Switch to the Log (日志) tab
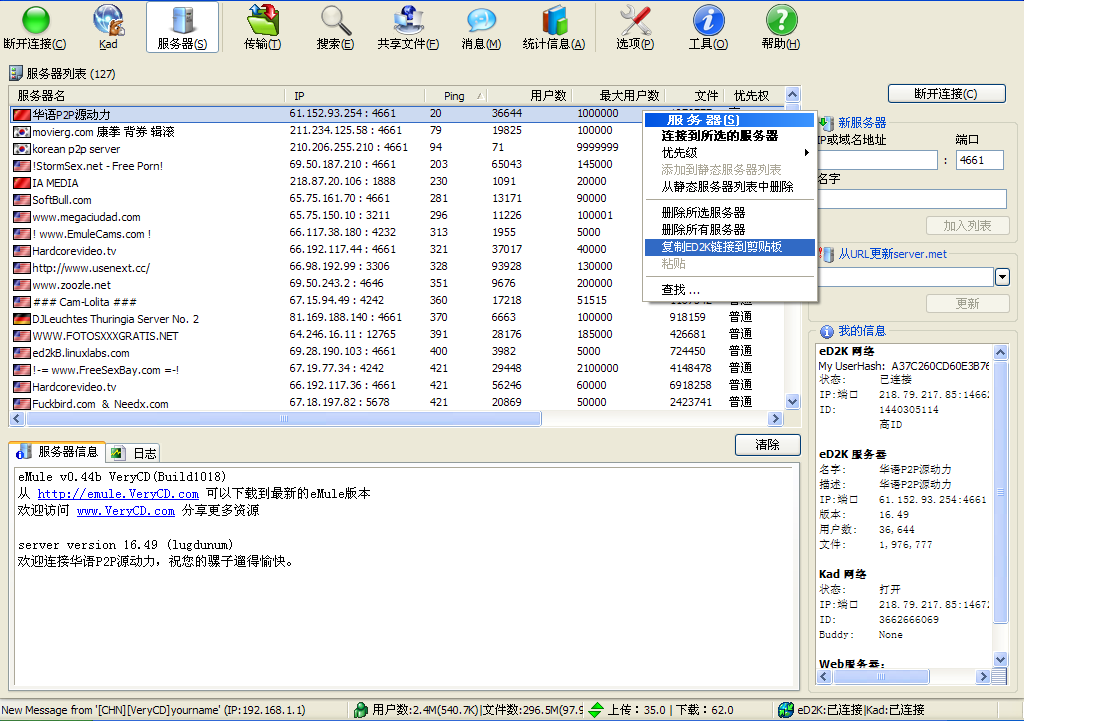Viewport: 1117px width, 721px height. click(135, 453)
